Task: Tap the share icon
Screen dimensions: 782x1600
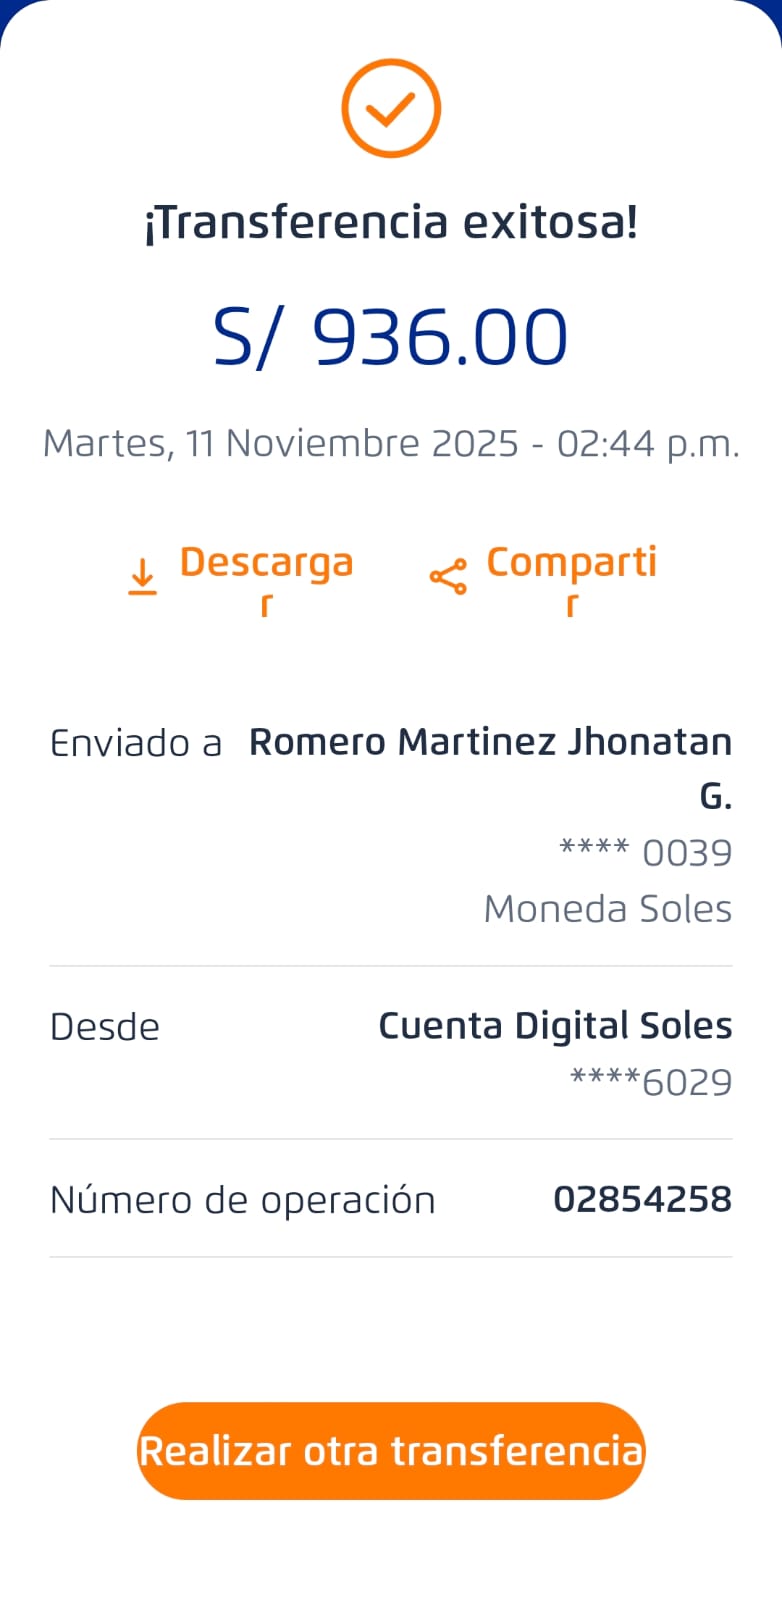Action: 448,577
